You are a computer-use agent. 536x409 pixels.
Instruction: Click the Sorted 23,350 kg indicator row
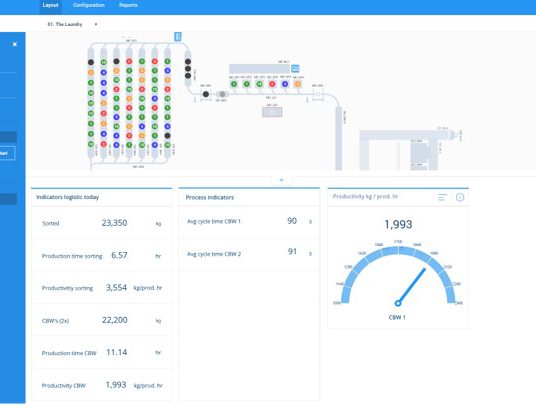tap(102, 223)
